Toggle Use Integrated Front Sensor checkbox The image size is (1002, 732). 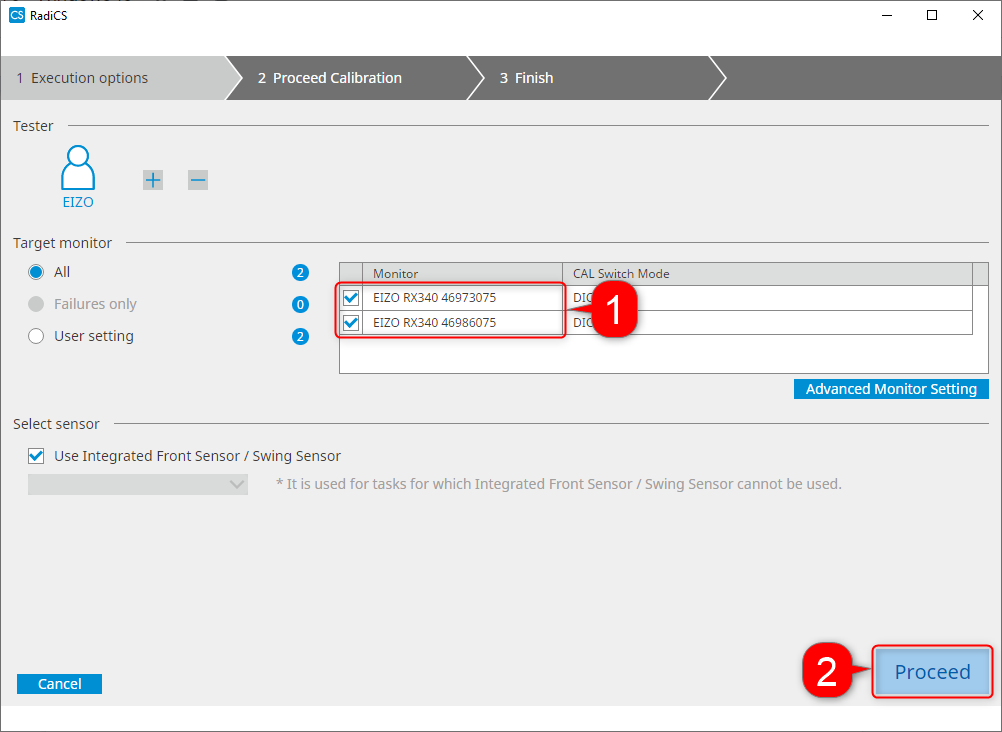click(36, 456)
